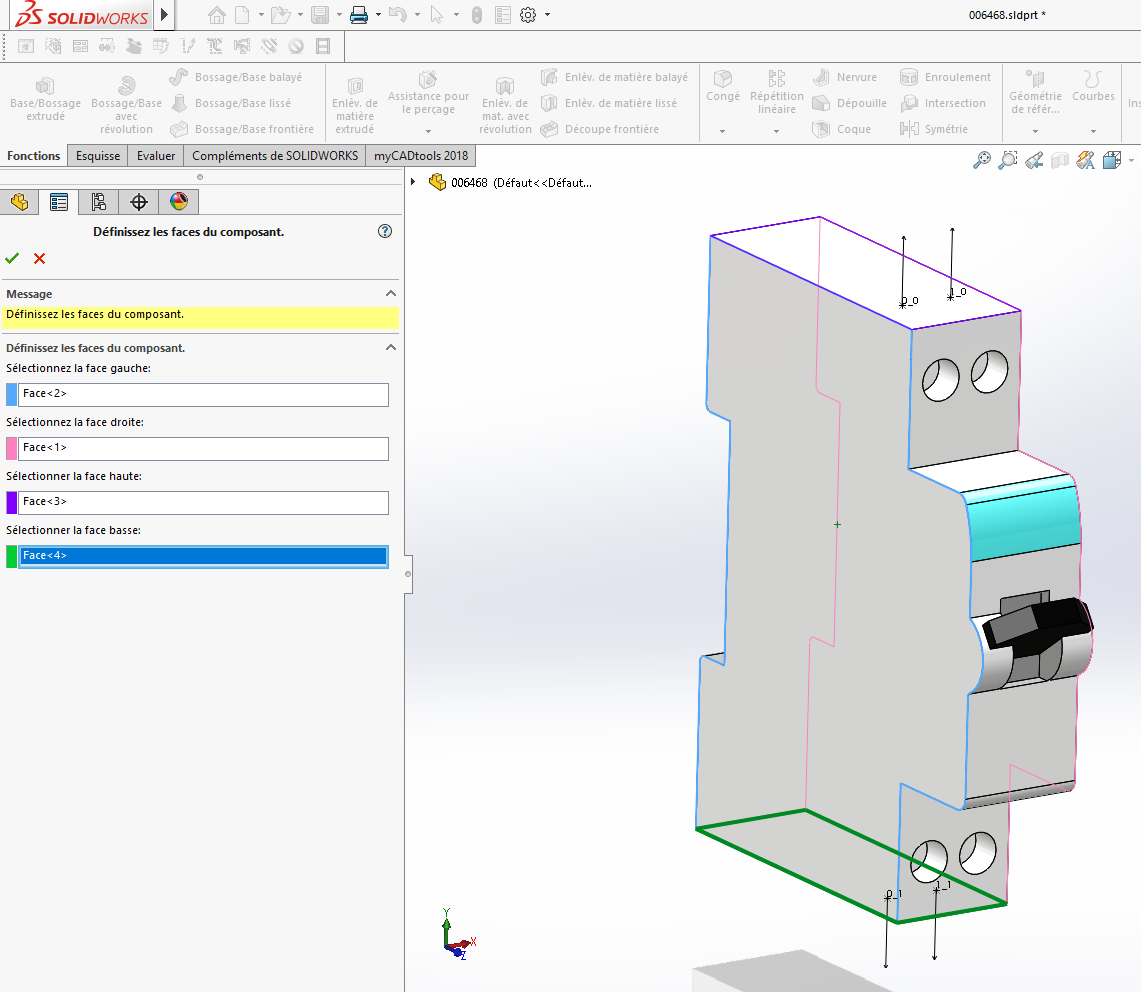Open the myCADtools 2018 tab

421,156
